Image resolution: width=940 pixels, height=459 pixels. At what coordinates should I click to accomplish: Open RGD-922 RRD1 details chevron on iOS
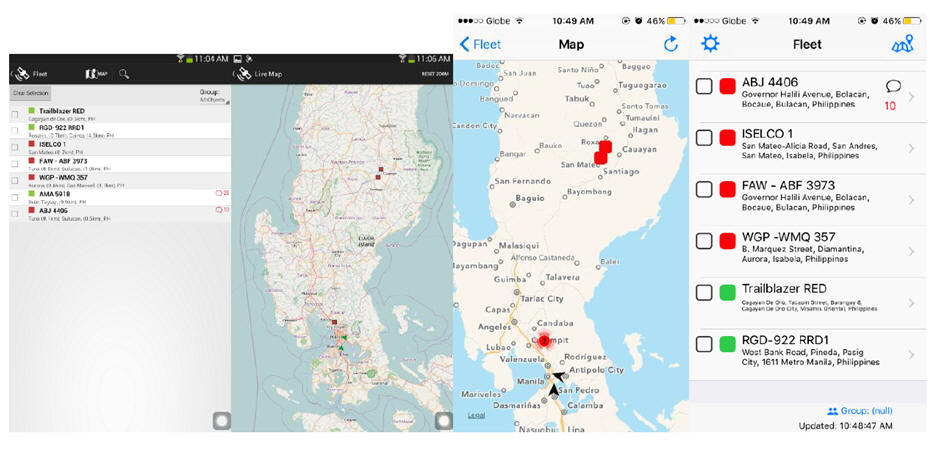(x=911, y=354)
